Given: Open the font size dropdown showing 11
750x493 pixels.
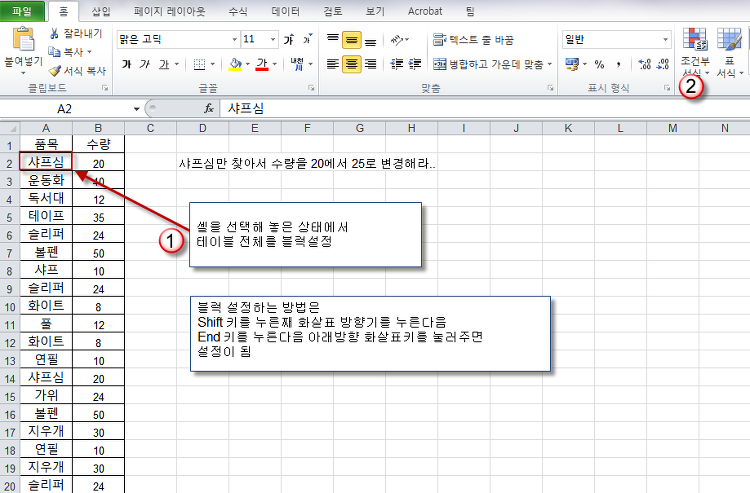Looking at the screenshot, I should coord(273,40).
